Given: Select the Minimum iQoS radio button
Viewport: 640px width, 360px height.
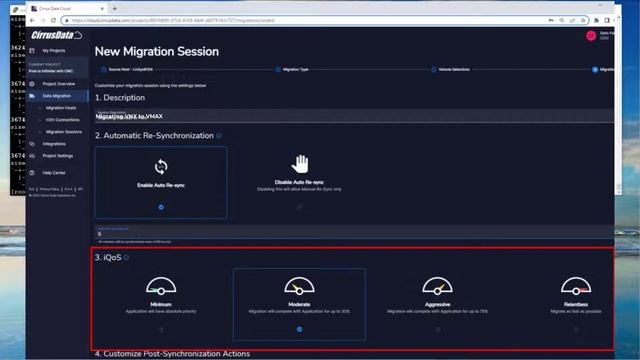Looking at the screenshot, I should (161, 329).
